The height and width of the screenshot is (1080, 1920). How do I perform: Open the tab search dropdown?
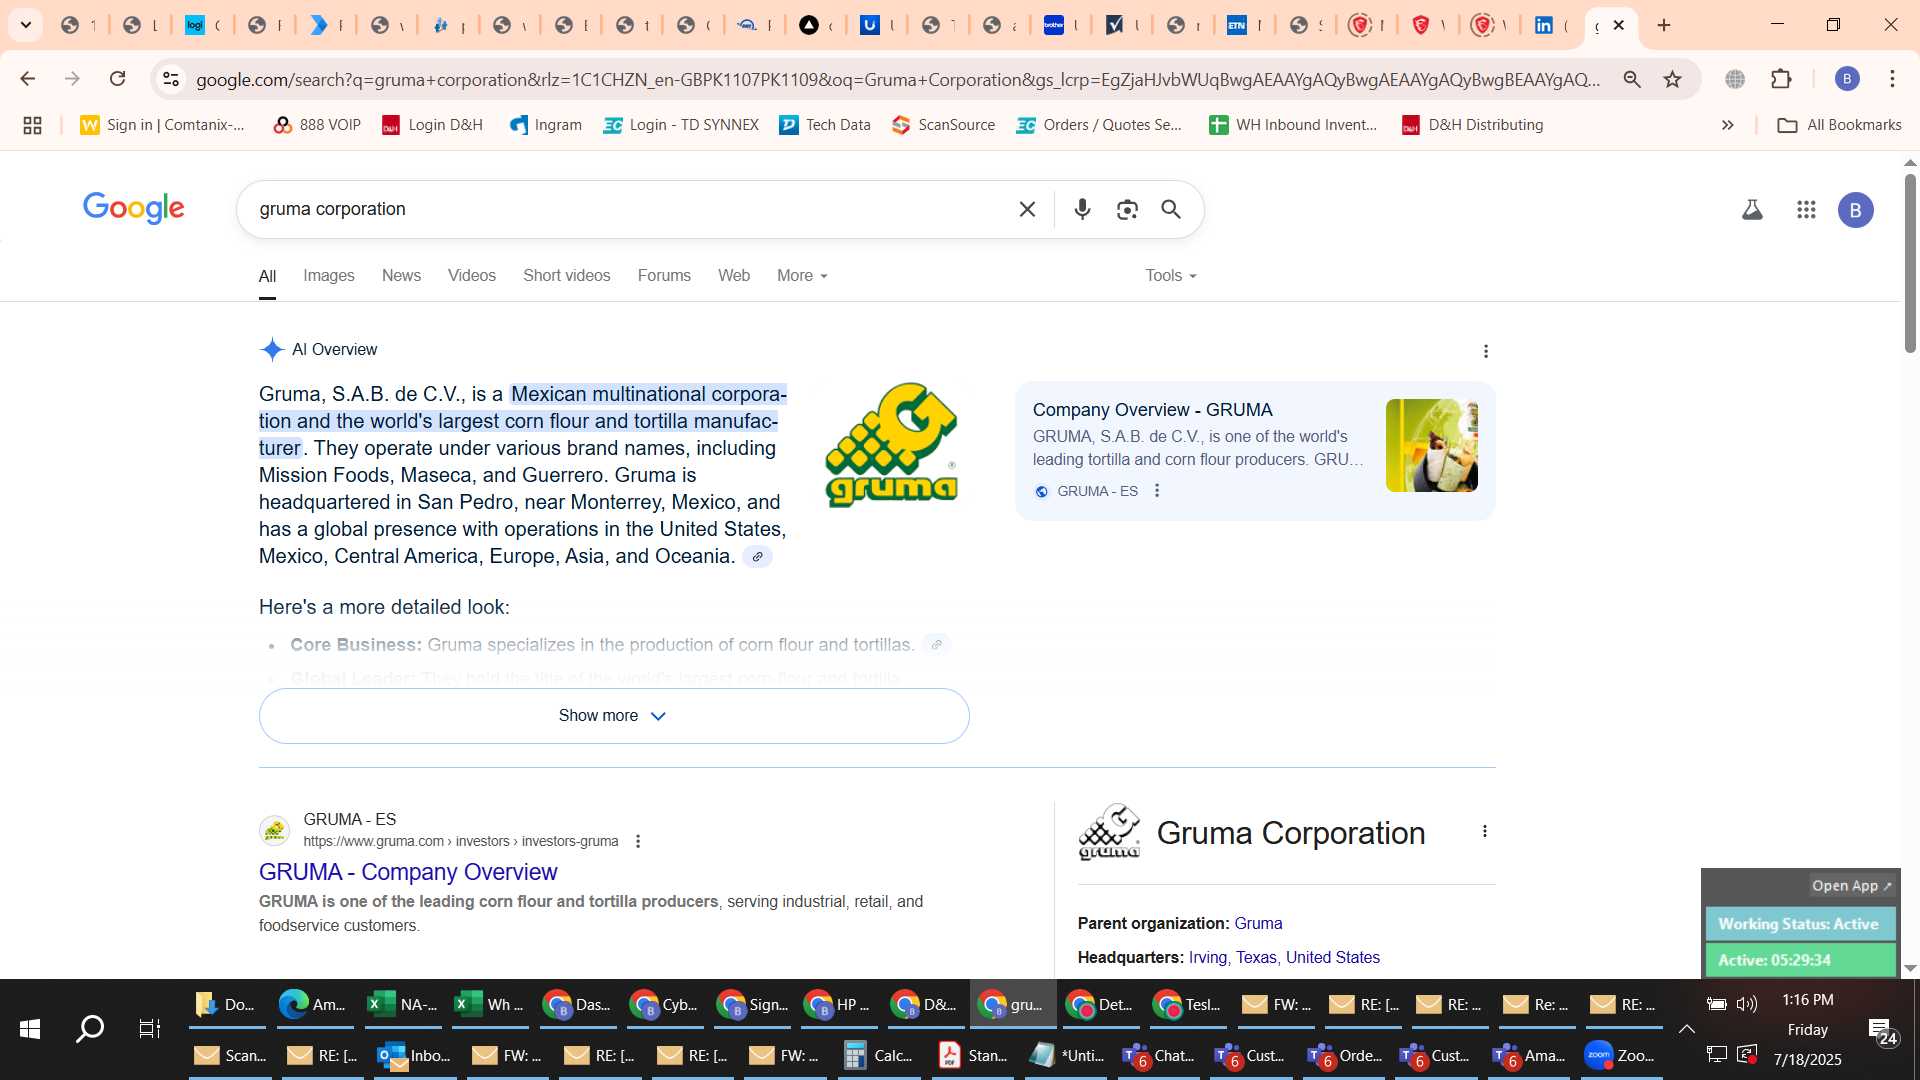pyautogui.click(x=26, y=25)
